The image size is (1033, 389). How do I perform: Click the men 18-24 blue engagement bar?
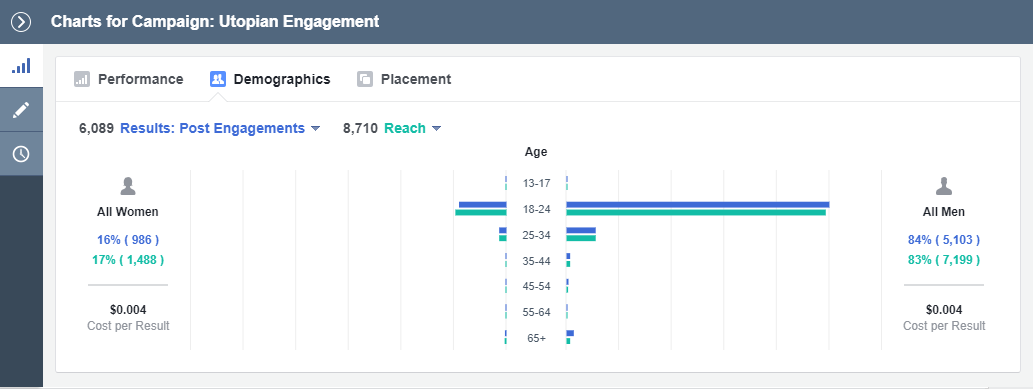pos(698,205)
